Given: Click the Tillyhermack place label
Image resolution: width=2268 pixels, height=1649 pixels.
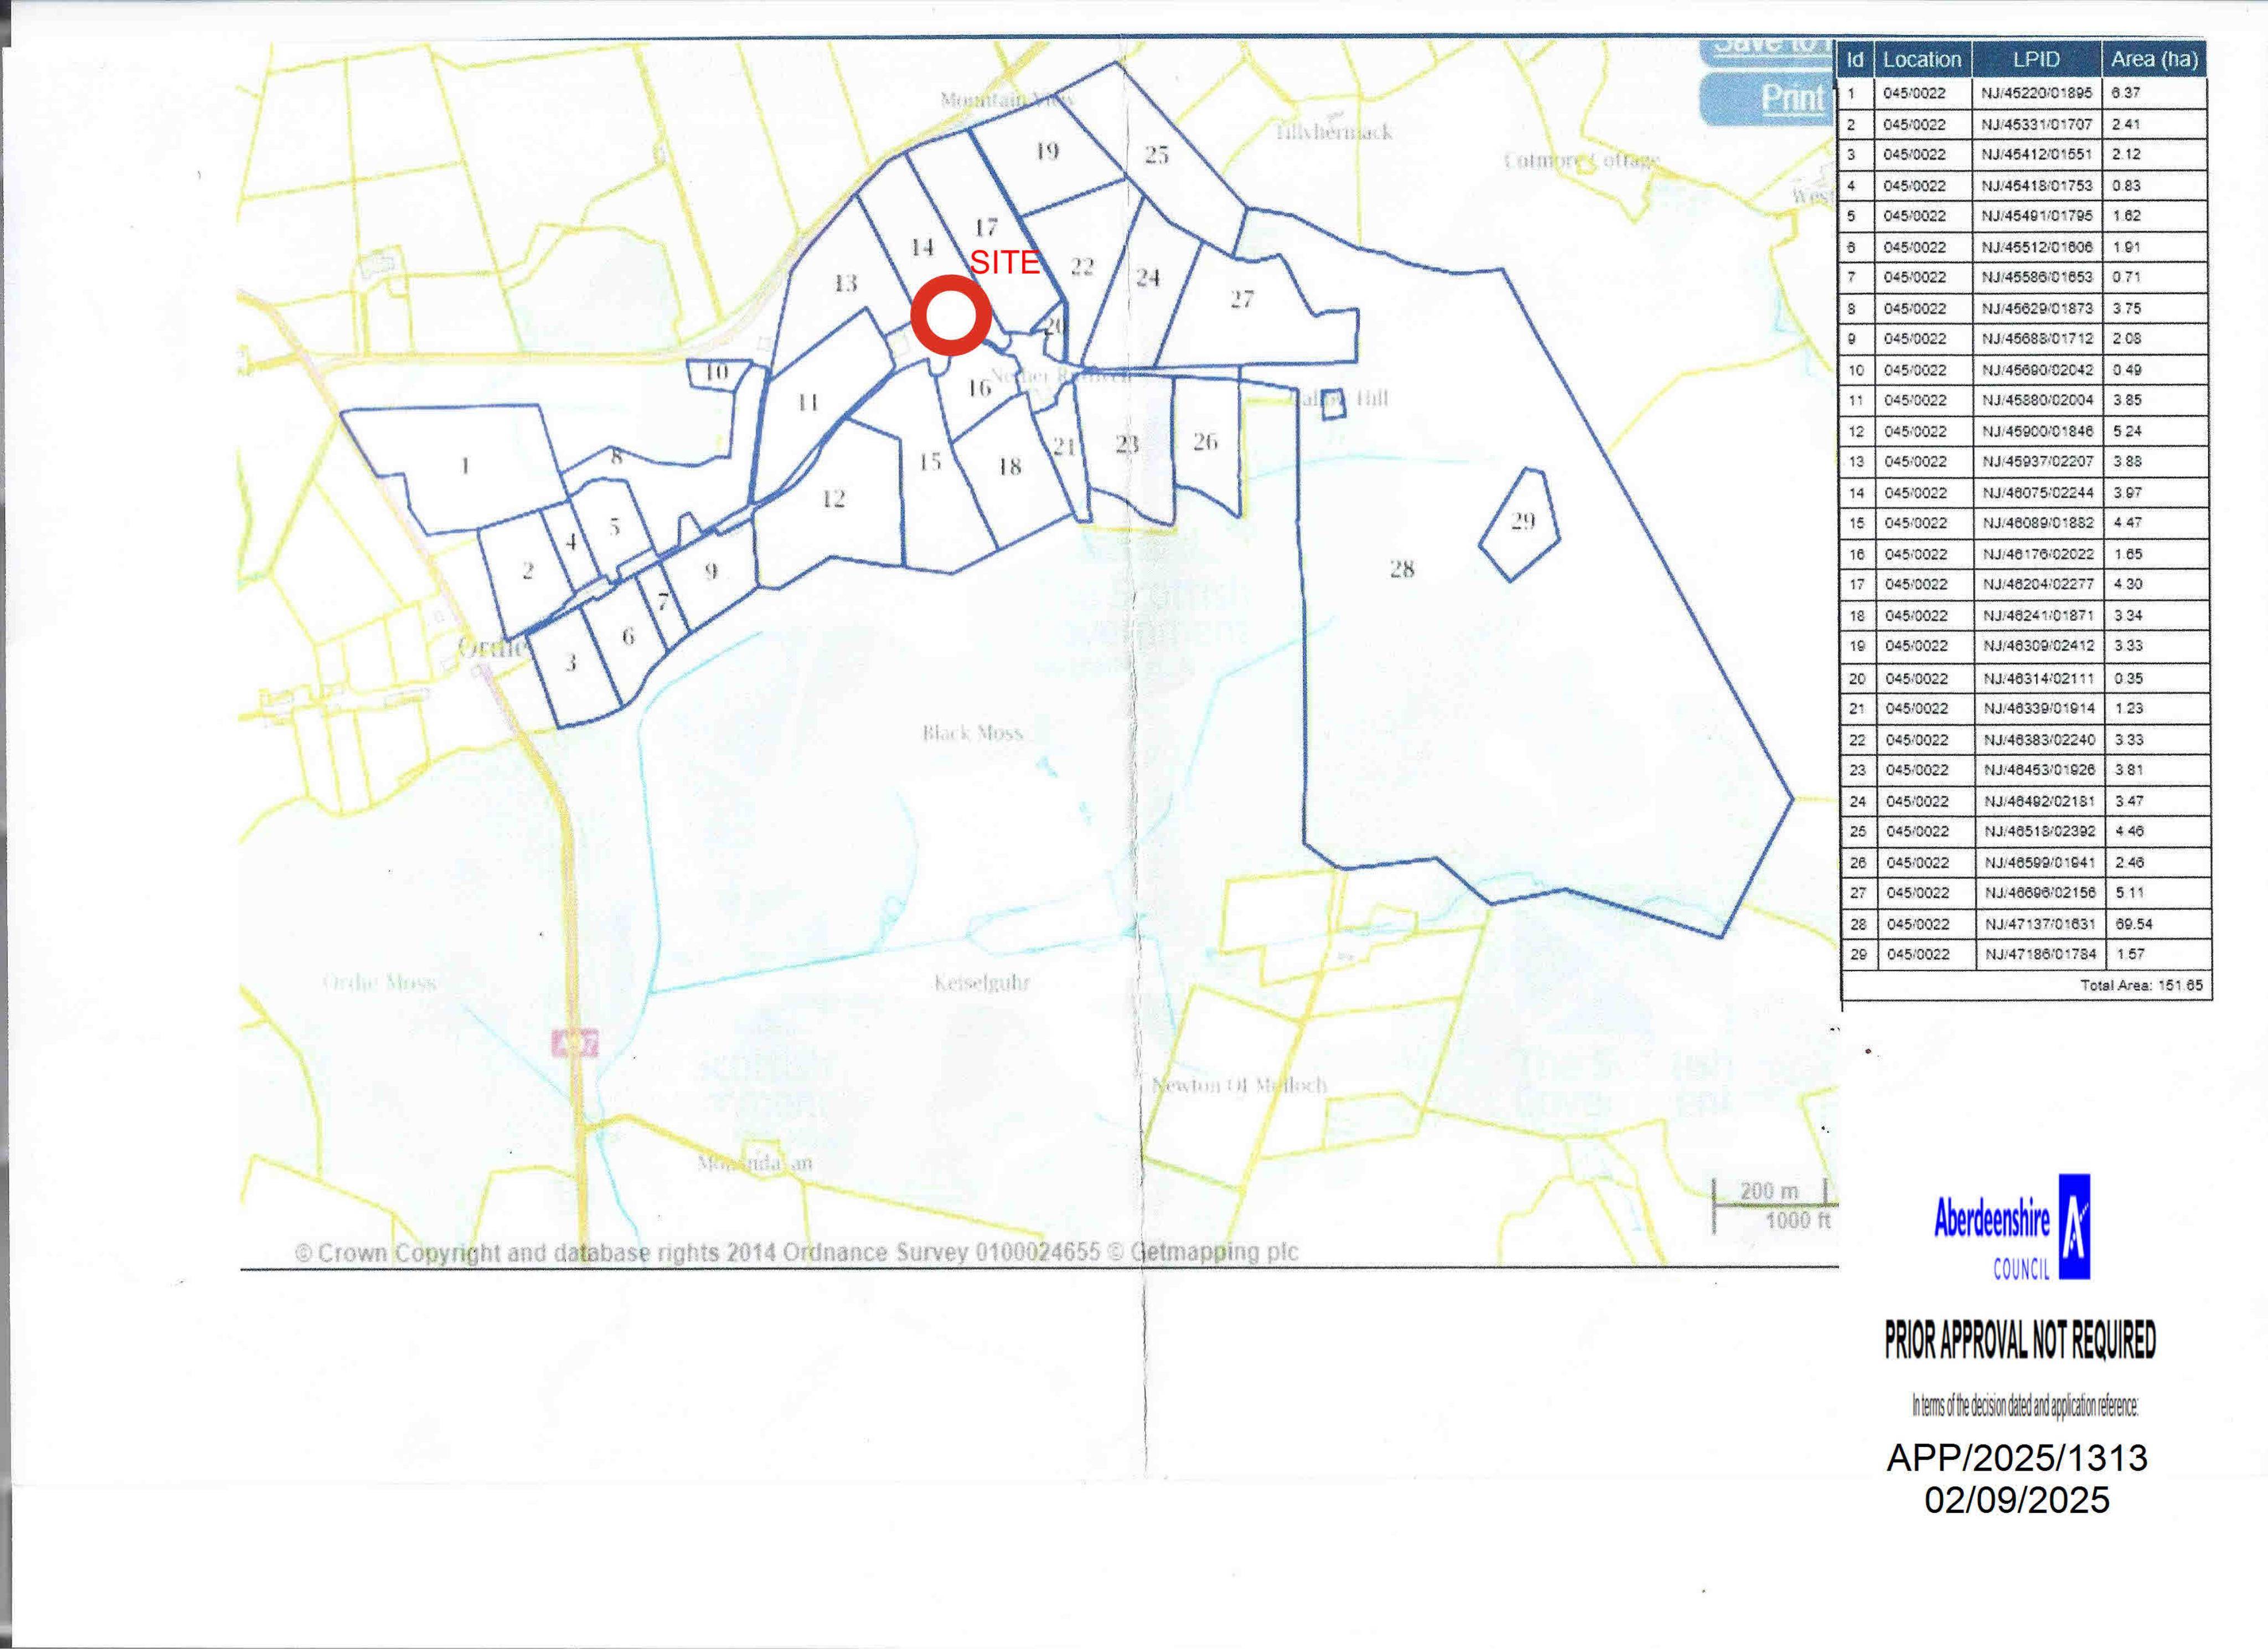Looking at the screenshot, I should (x=1333, y=131).
